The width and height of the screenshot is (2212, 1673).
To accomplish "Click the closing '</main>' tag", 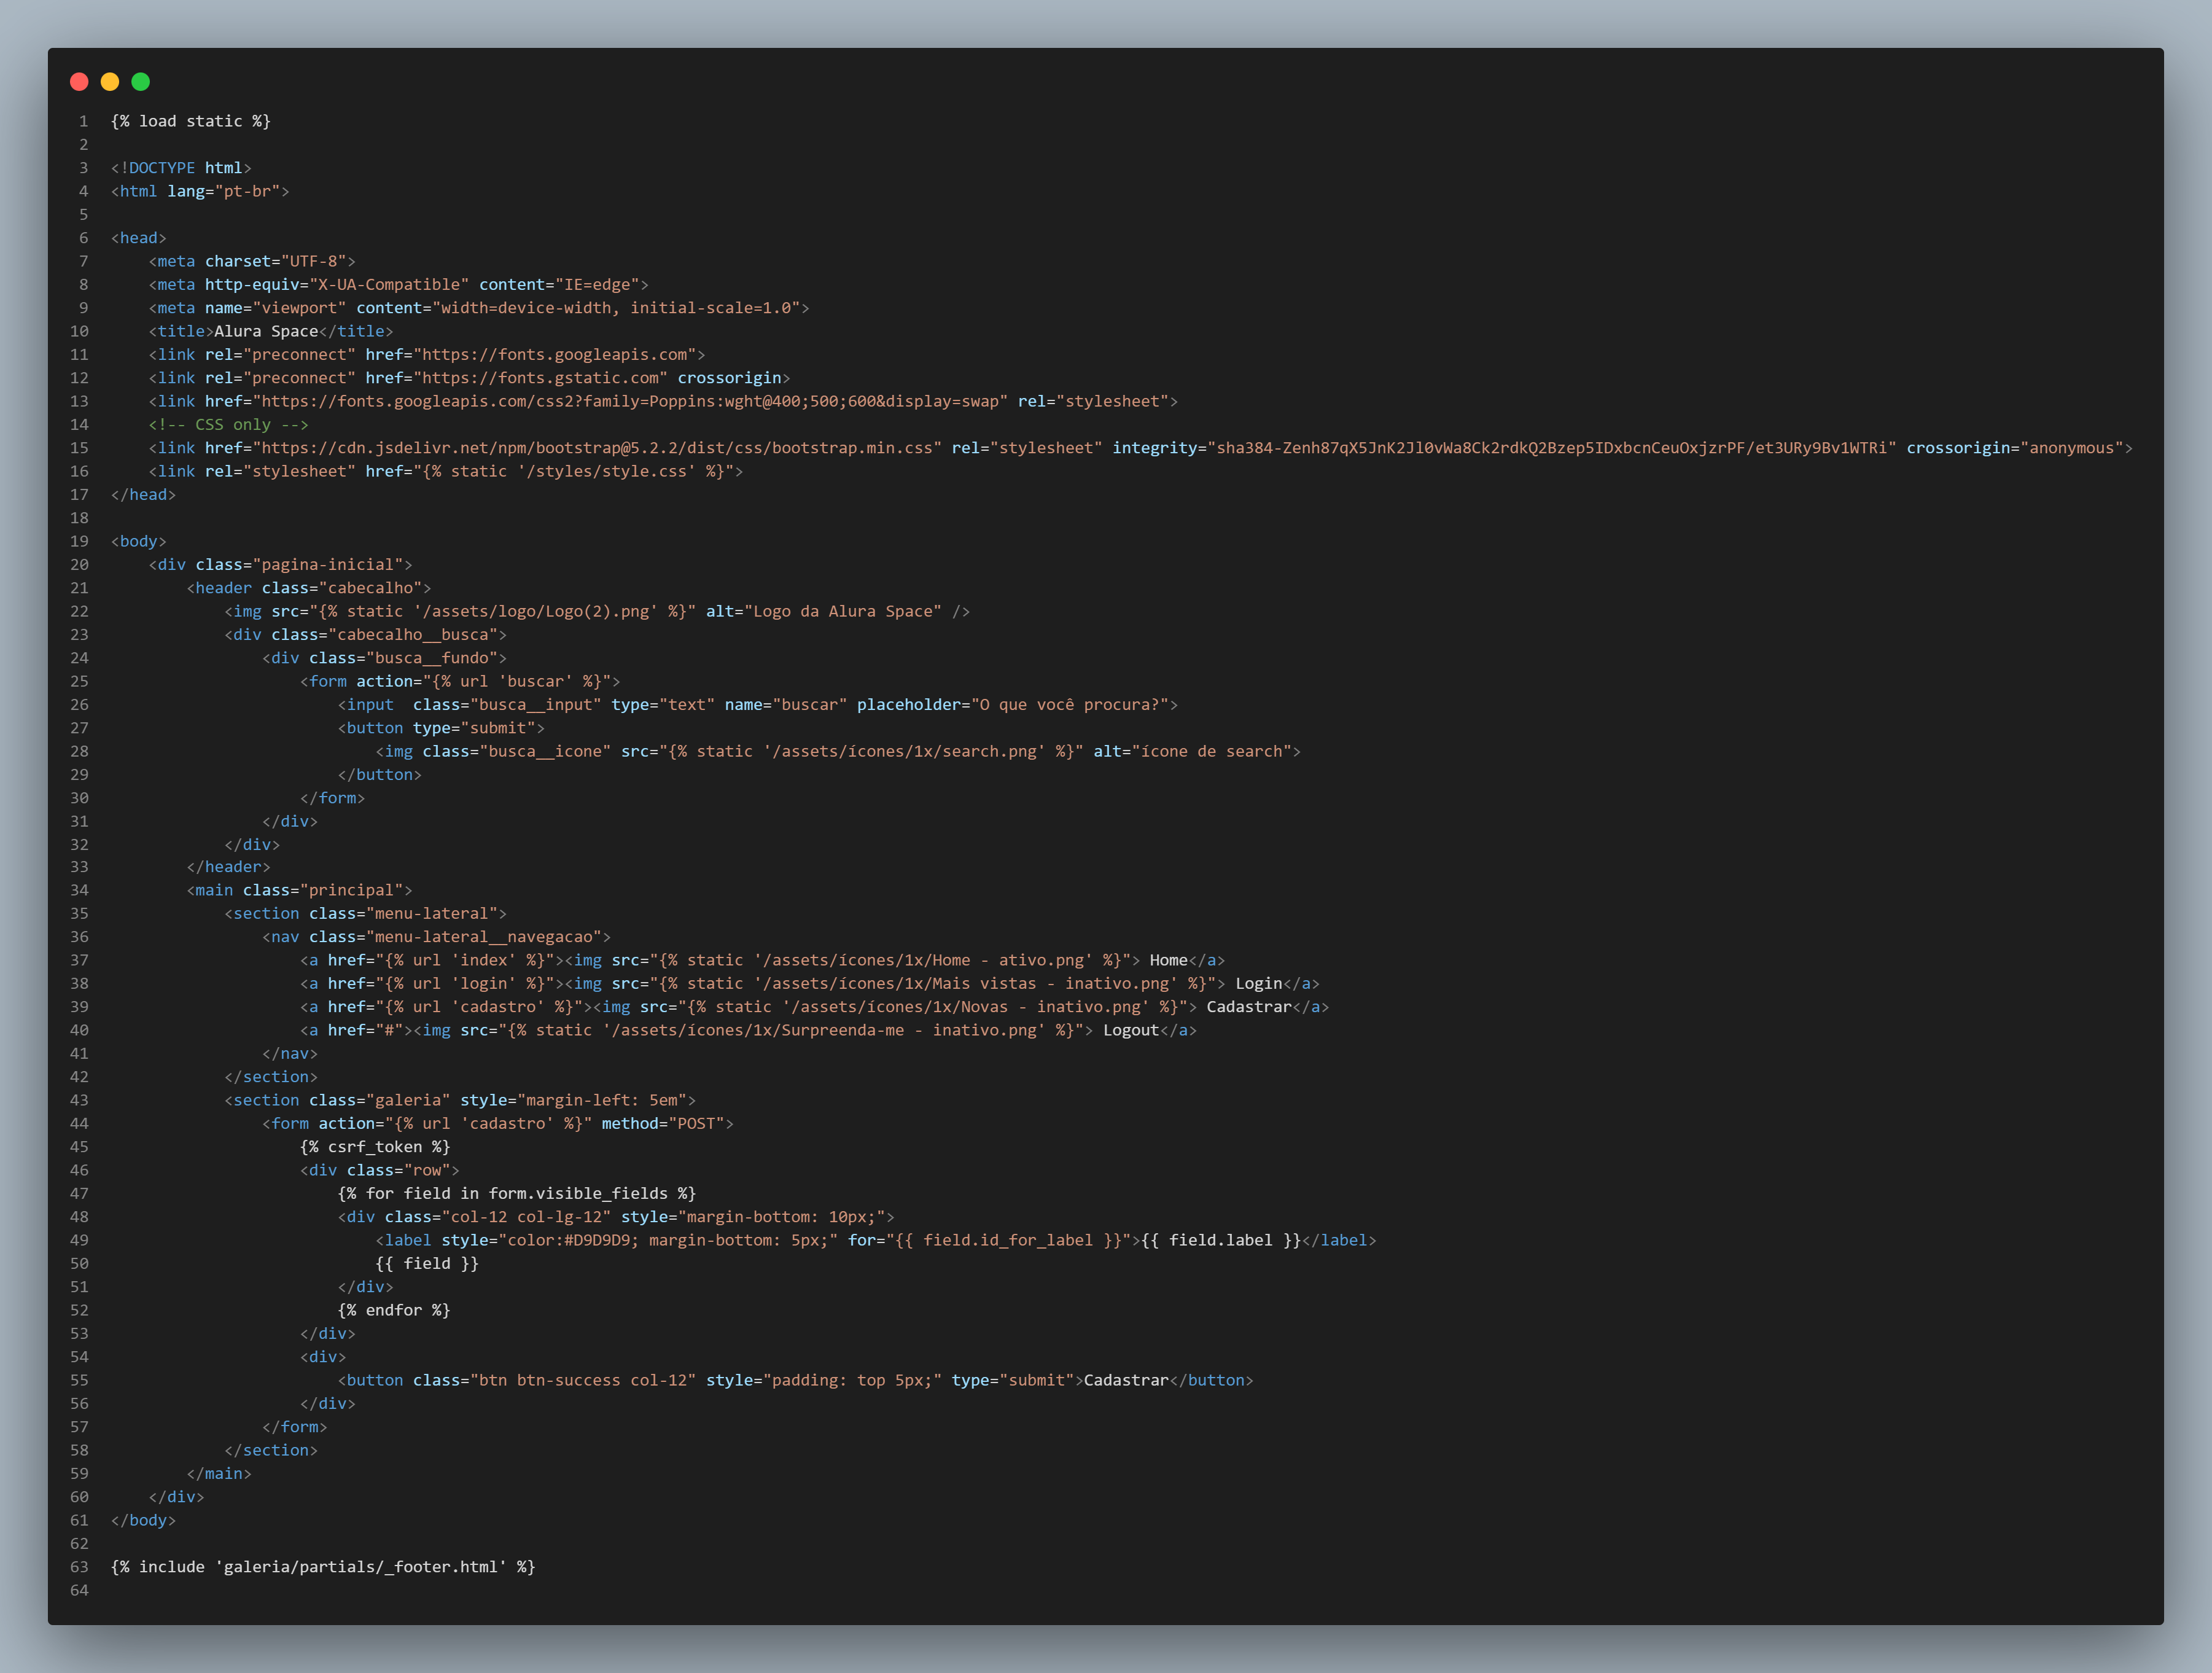I will [219, 1473].
